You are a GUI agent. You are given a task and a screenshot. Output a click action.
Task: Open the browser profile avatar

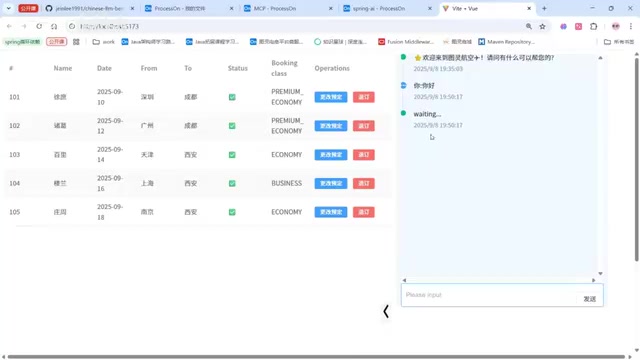(x=616, y=26)
